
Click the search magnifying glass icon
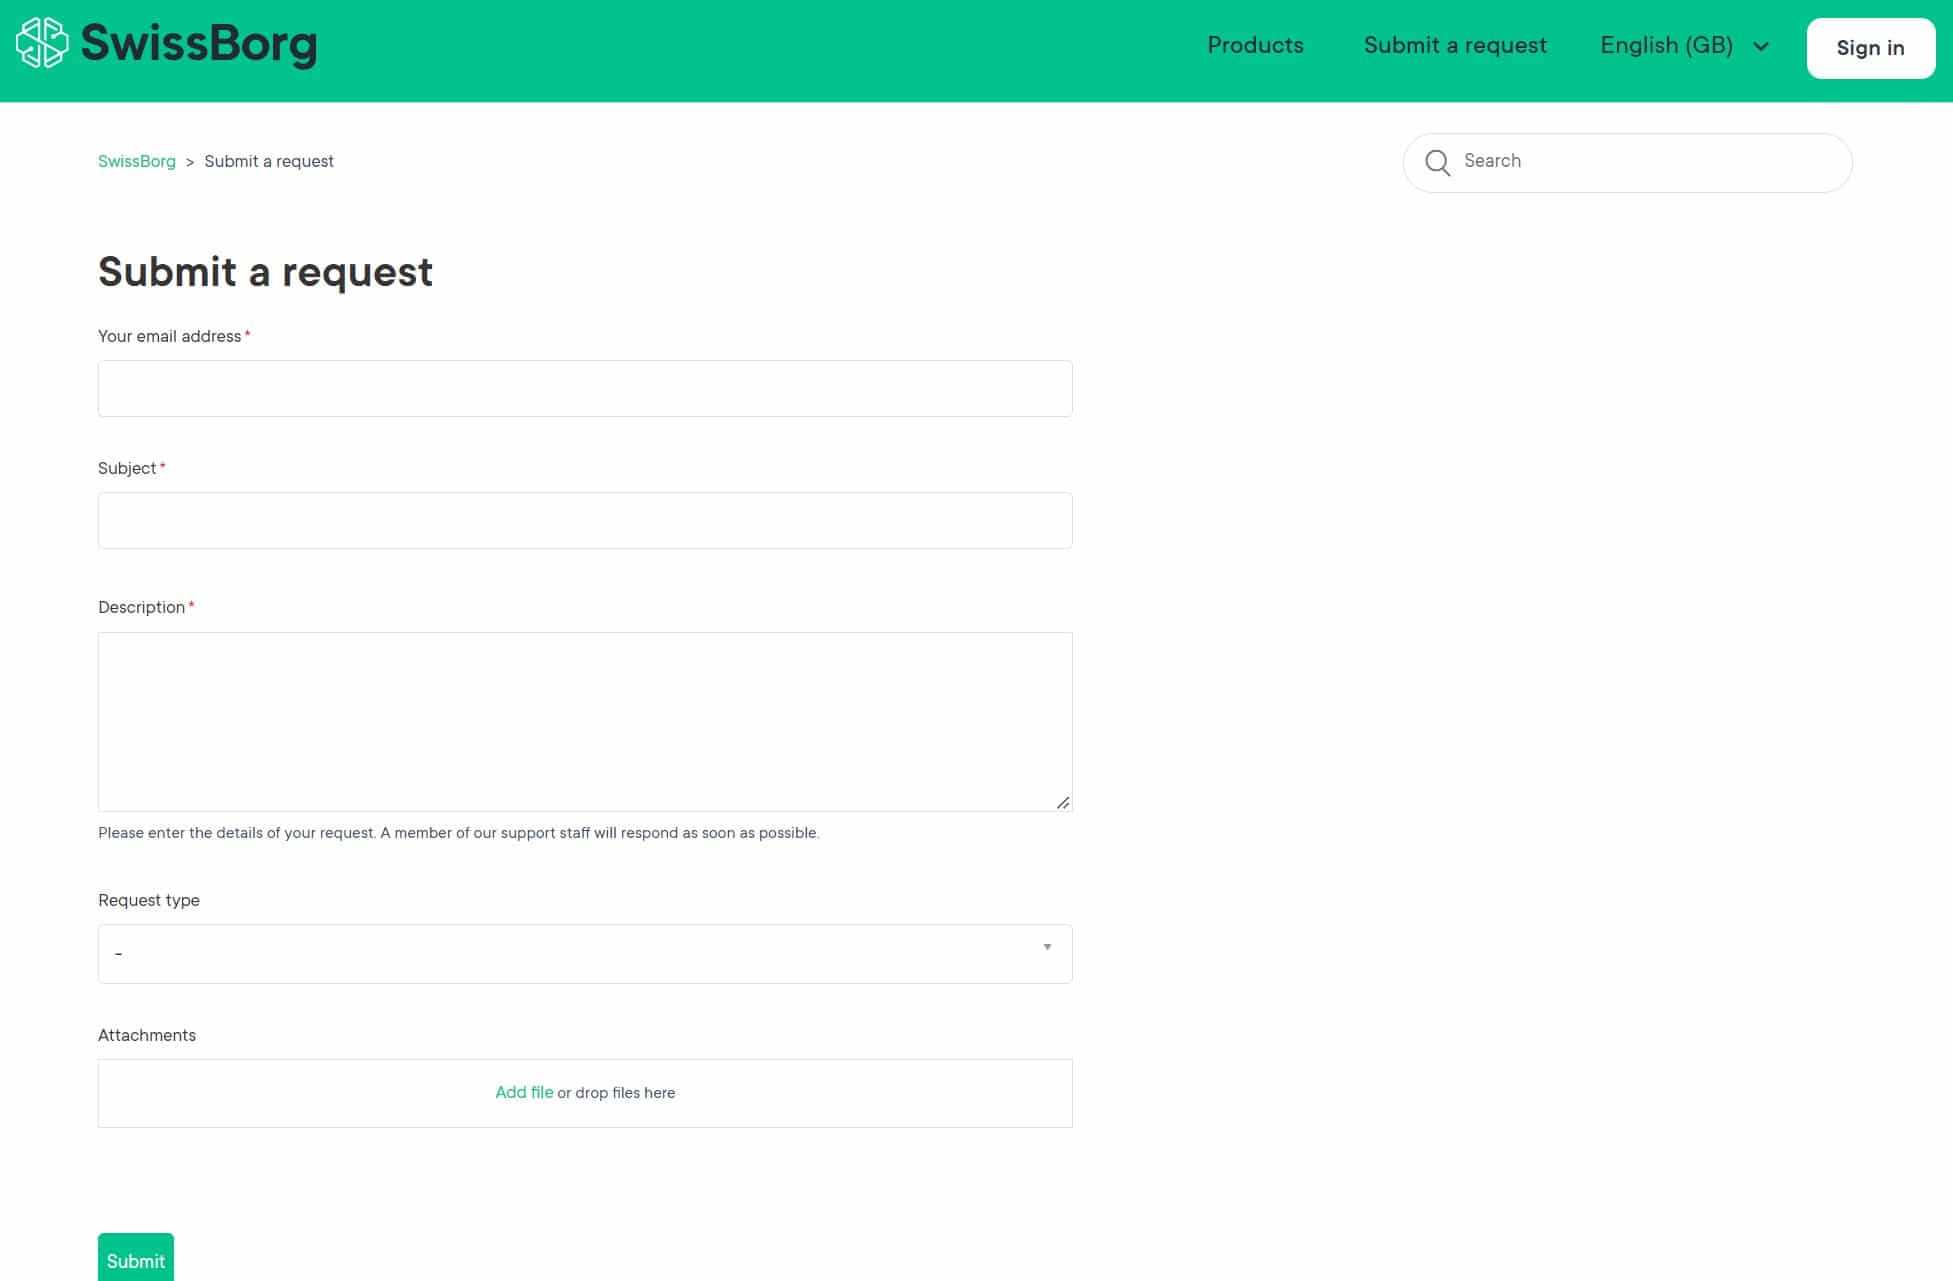point(1437,162)
